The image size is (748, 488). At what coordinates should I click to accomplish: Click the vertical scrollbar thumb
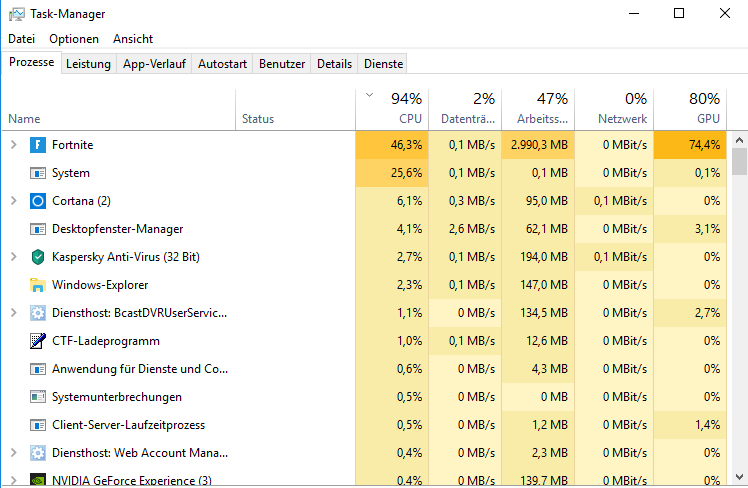739,162
